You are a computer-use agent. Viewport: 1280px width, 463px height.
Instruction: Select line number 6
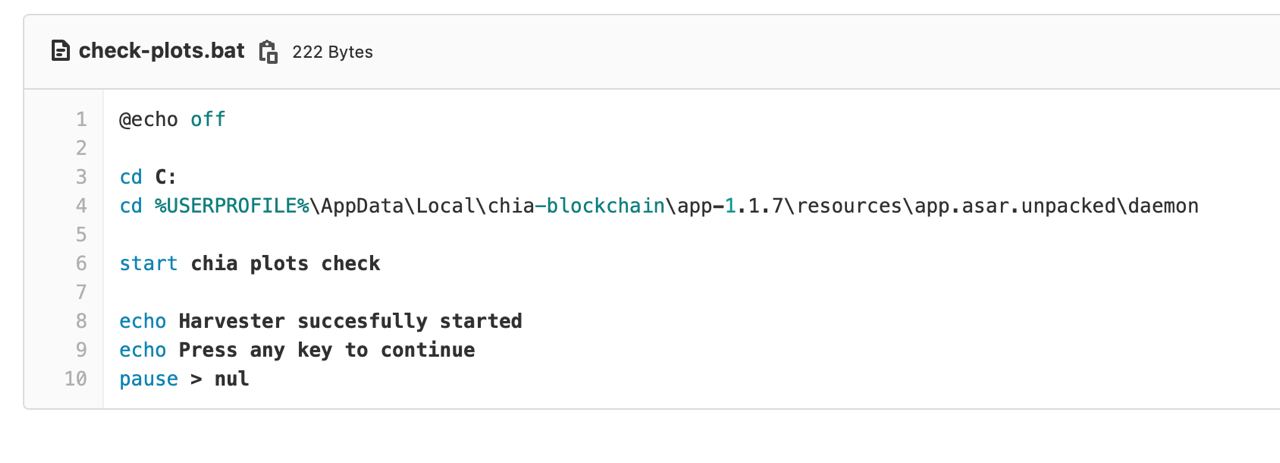[81, 264]
